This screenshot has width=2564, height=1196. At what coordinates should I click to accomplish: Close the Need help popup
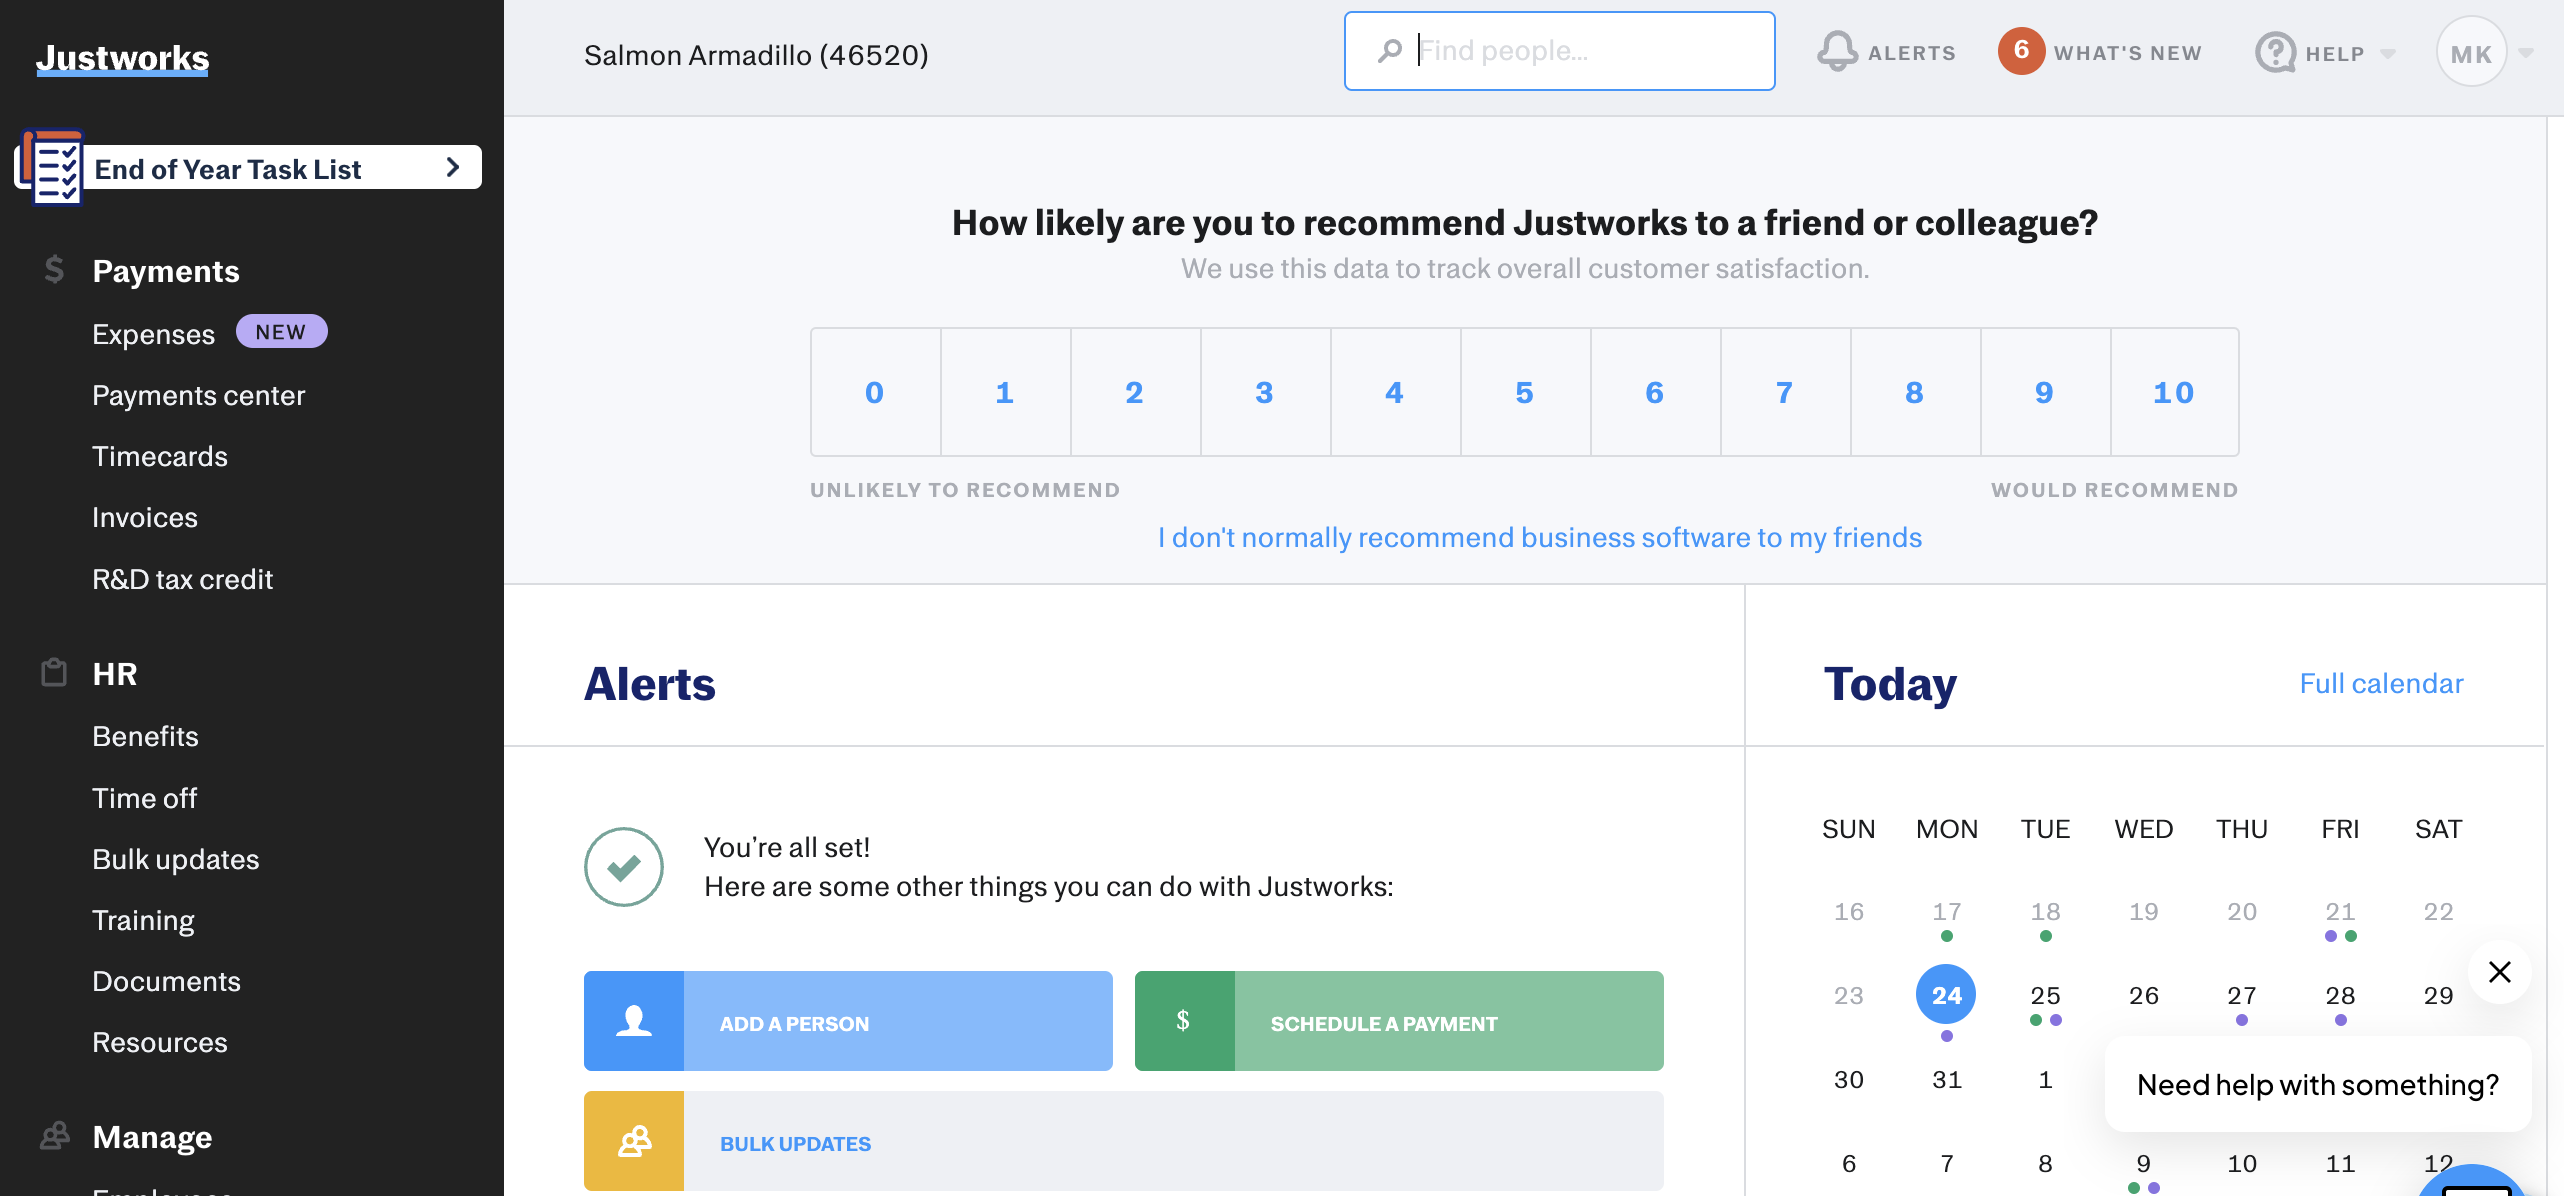point(2500,972)
